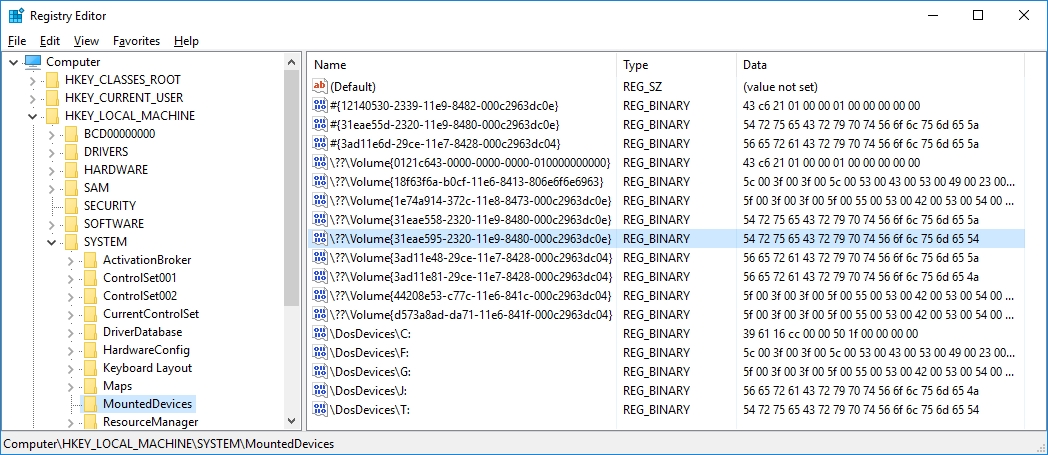This screenshot has height=455, width=1048.
Task: Select value \??\Volume{d573a8ad-da71-11e6-841f-000c2963dc04}
Action: tap(471, 315)
